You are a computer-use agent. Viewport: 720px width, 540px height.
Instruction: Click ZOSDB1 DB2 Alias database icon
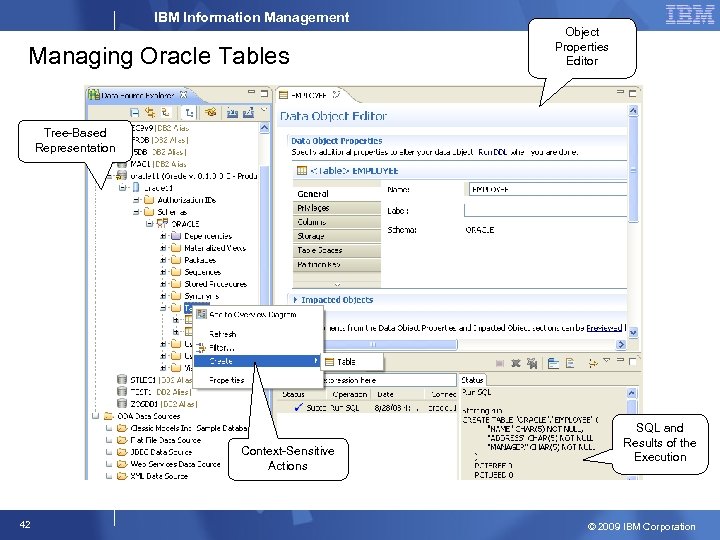[x=122, y=403]
